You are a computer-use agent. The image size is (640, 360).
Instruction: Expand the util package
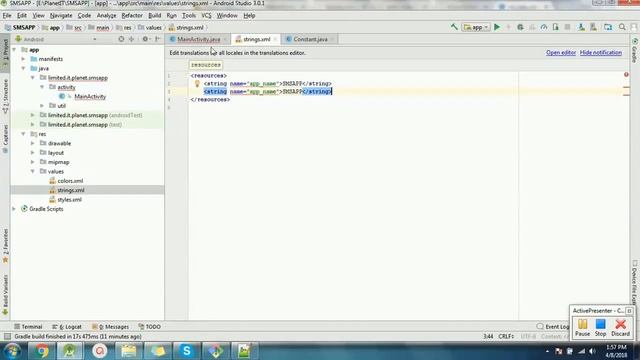pyautogui.click(x=42, y=106)
